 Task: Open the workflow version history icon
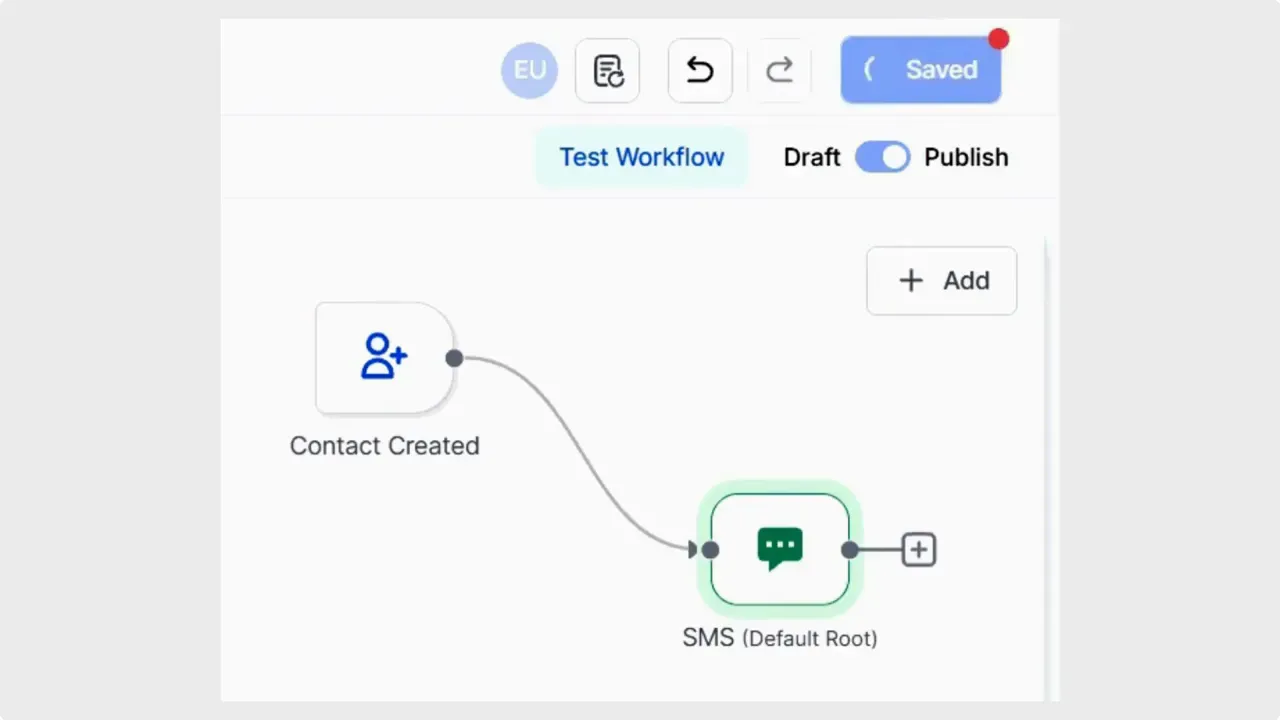607,70
